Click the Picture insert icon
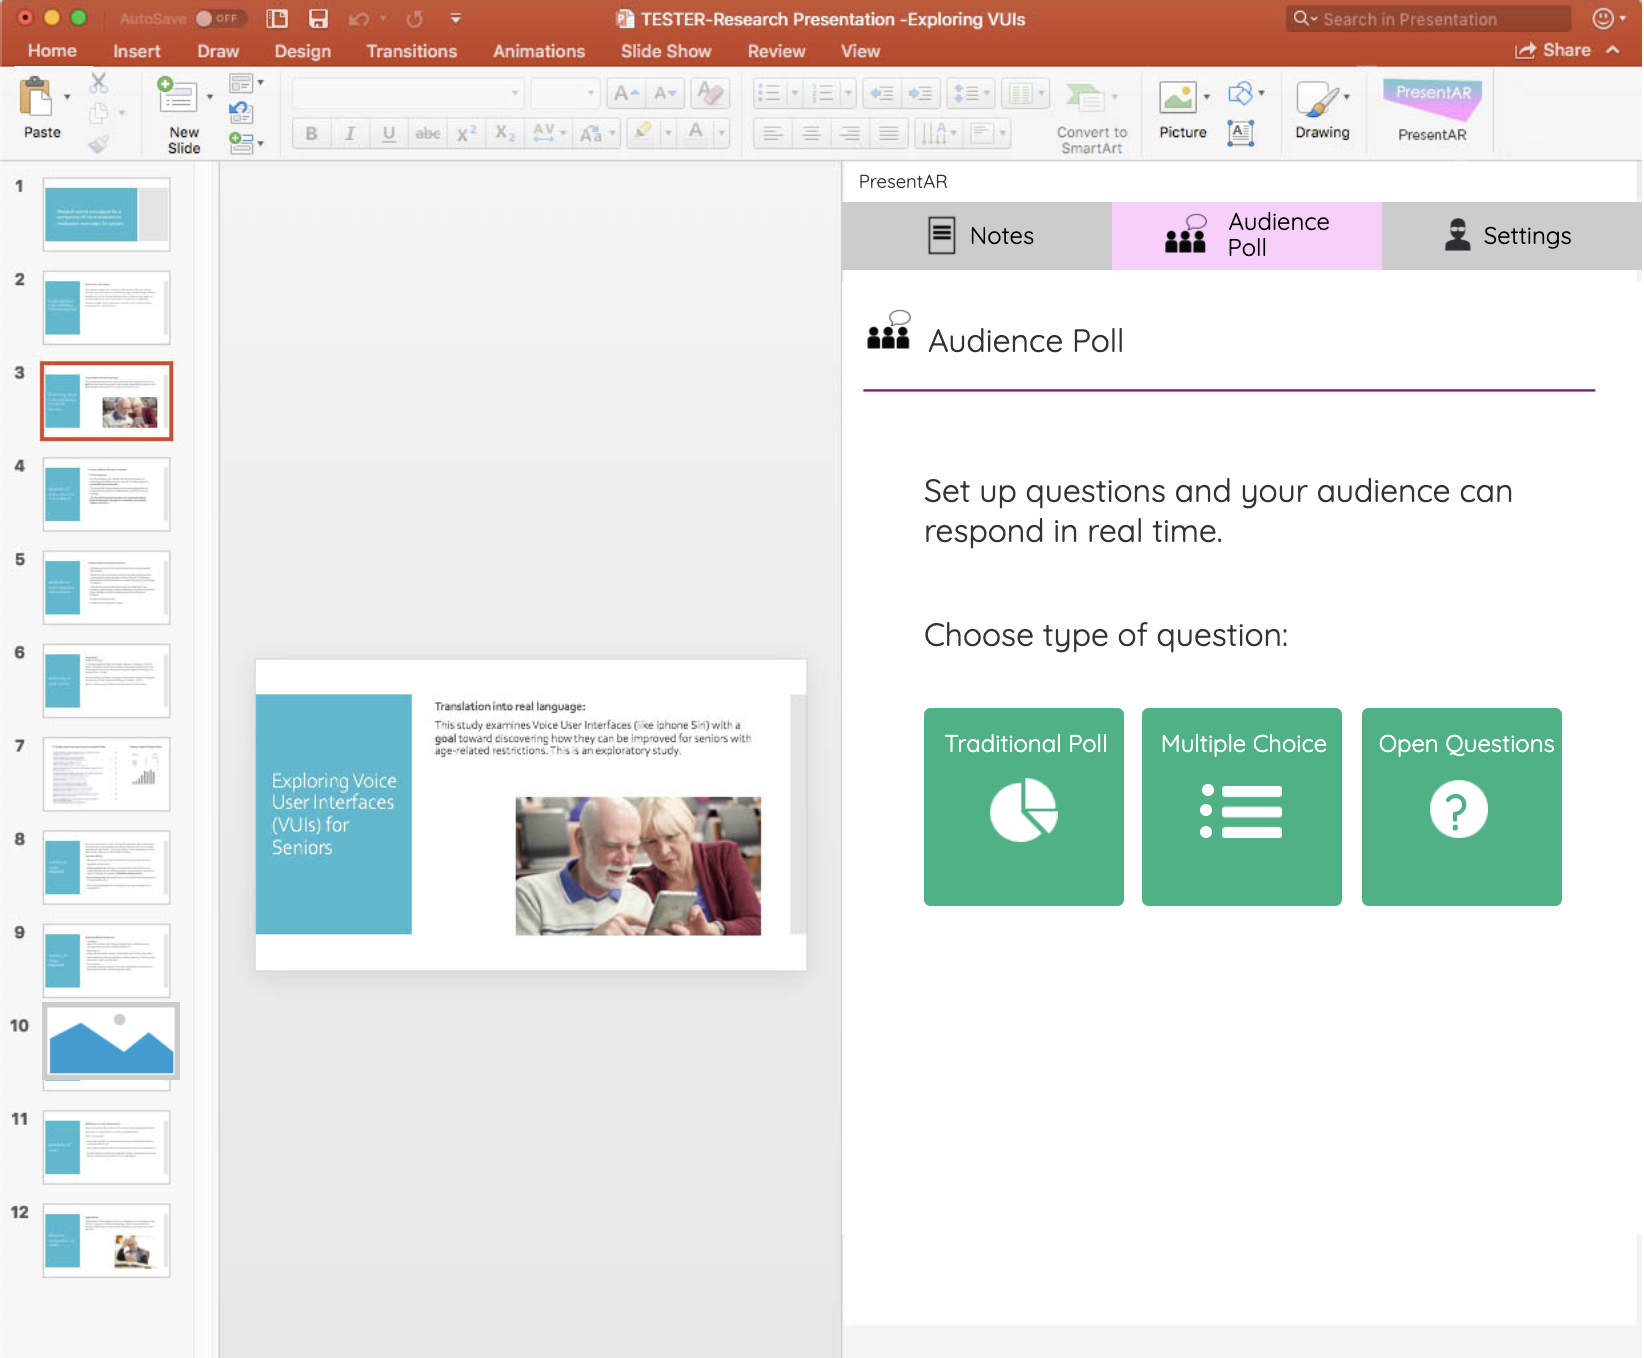The height and width of the screenshot is (1358, 1644). [x=1178, y=97]
